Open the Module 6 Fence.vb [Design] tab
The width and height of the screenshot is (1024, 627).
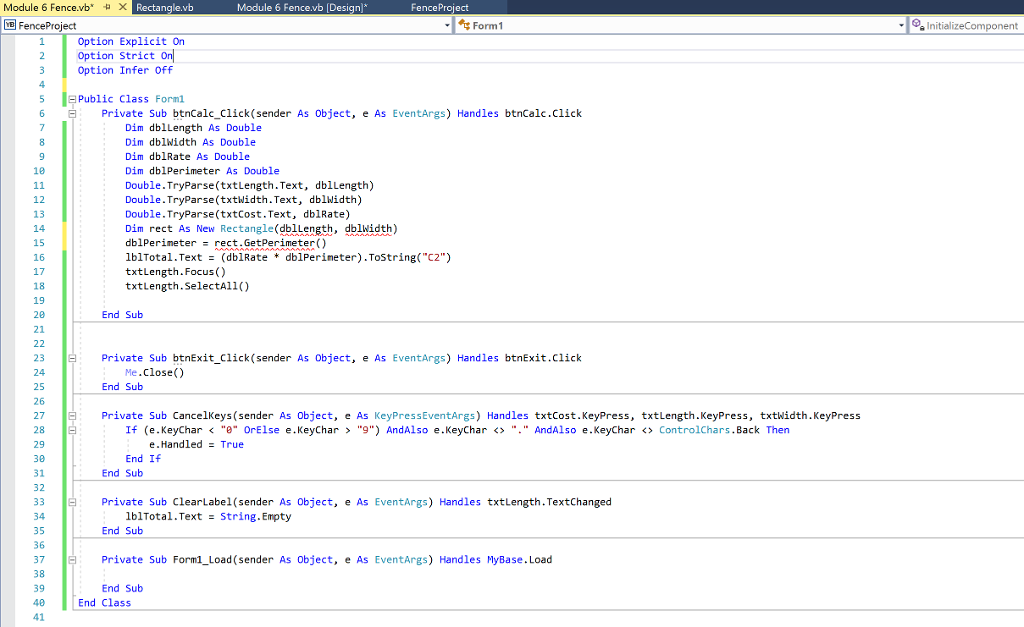coord(302,7)
